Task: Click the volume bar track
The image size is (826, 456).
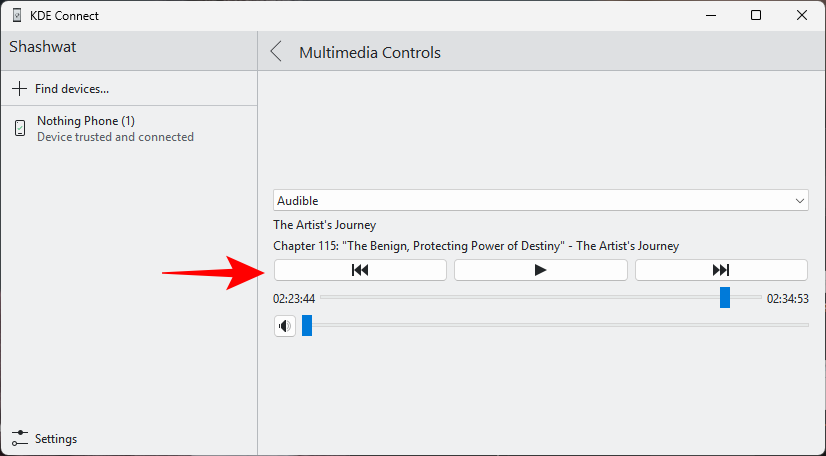Action: pyautogui.click(x=560, y=326)
